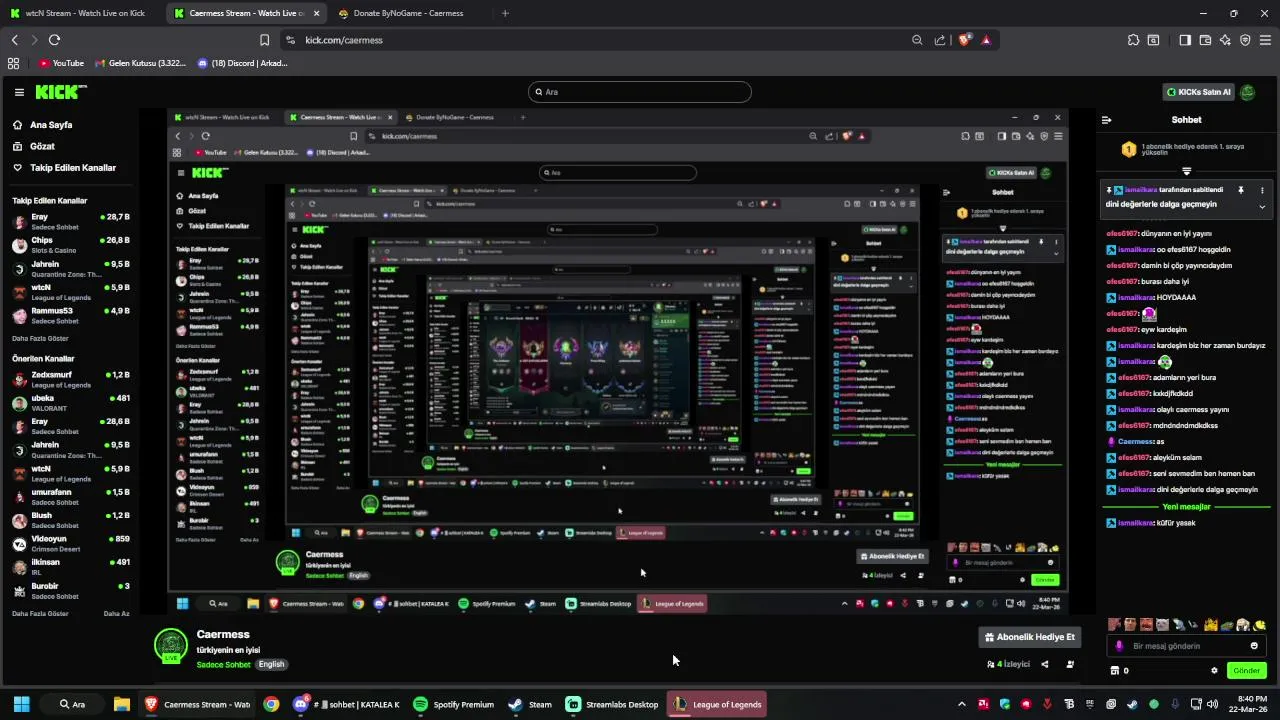The image size is (1280, 720).
Task: Click the English language tag
Action: point(271,664)
